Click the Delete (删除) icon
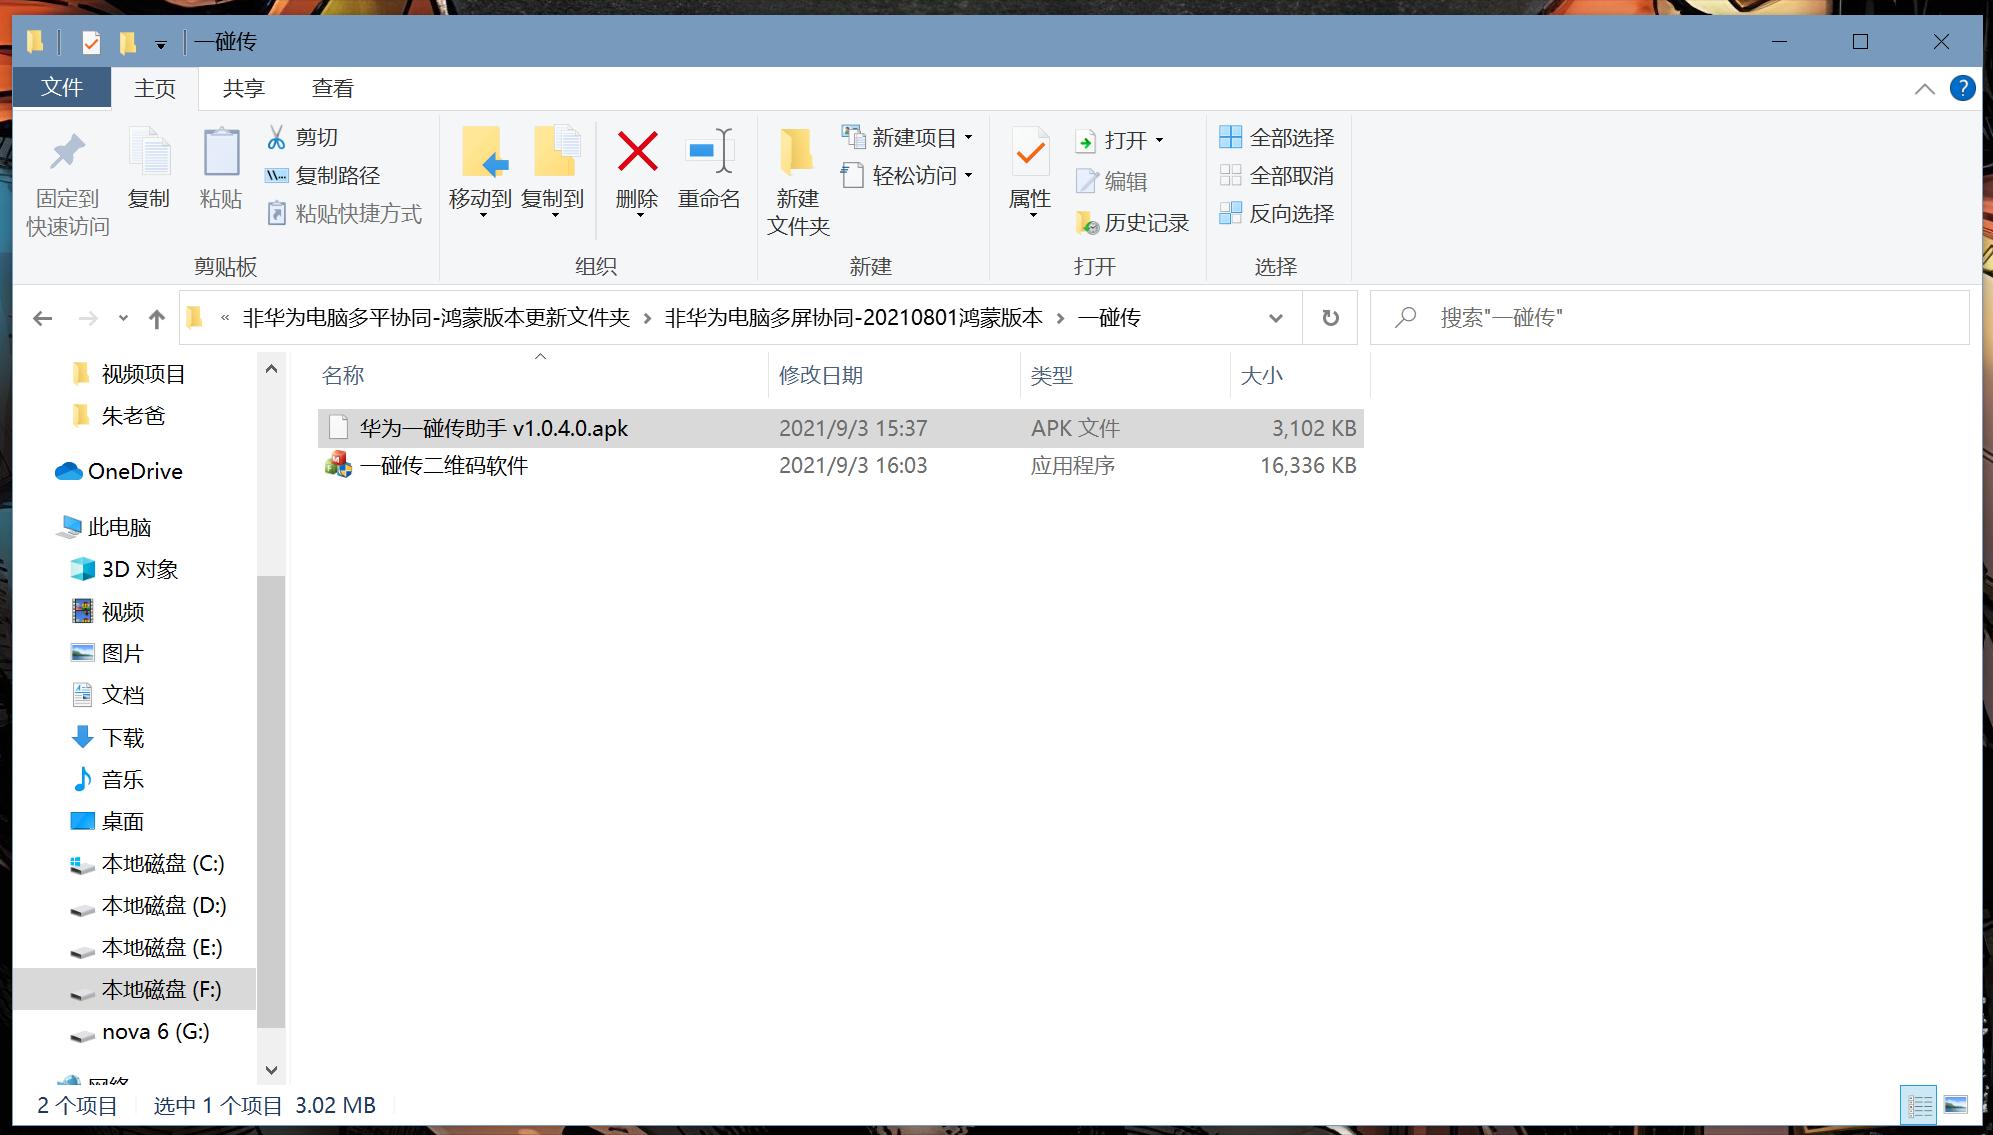This screenshot has width=1993, height=1135. (636, 170)
